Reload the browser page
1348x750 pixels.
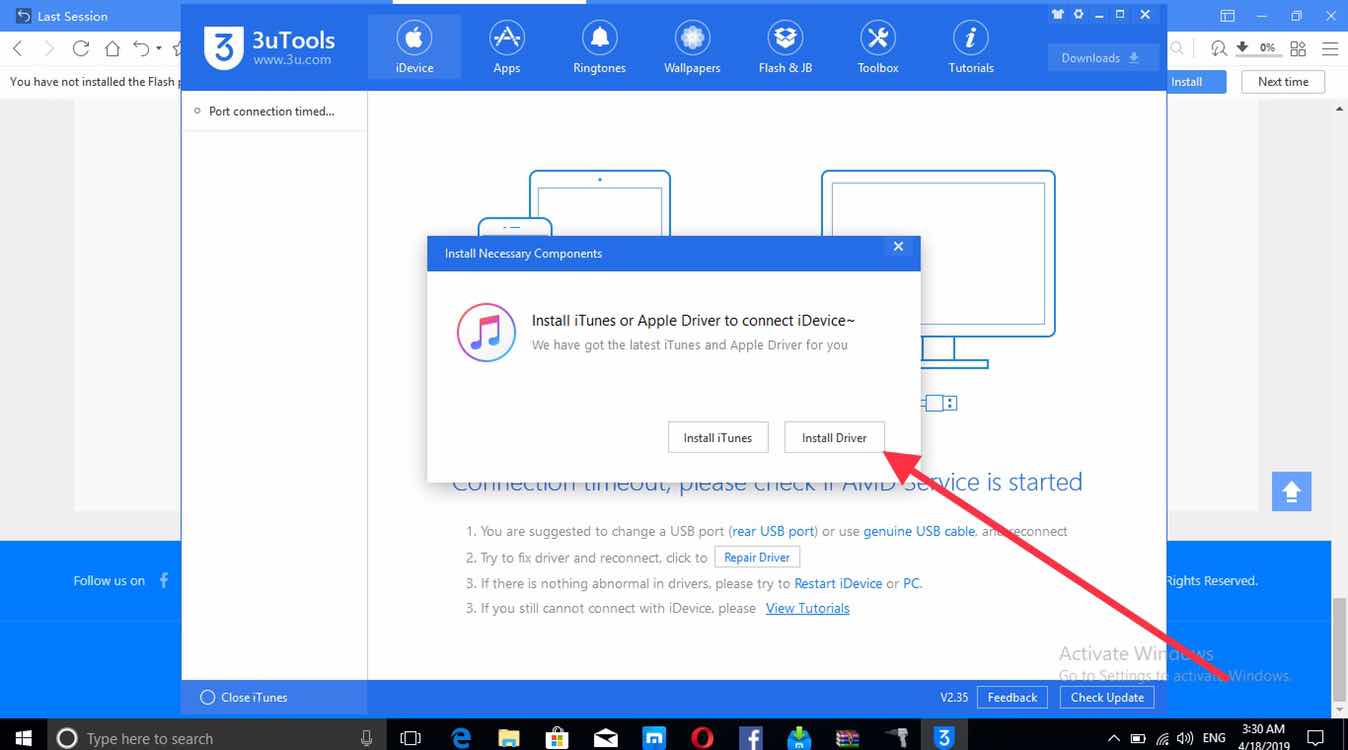pos(81,48)
